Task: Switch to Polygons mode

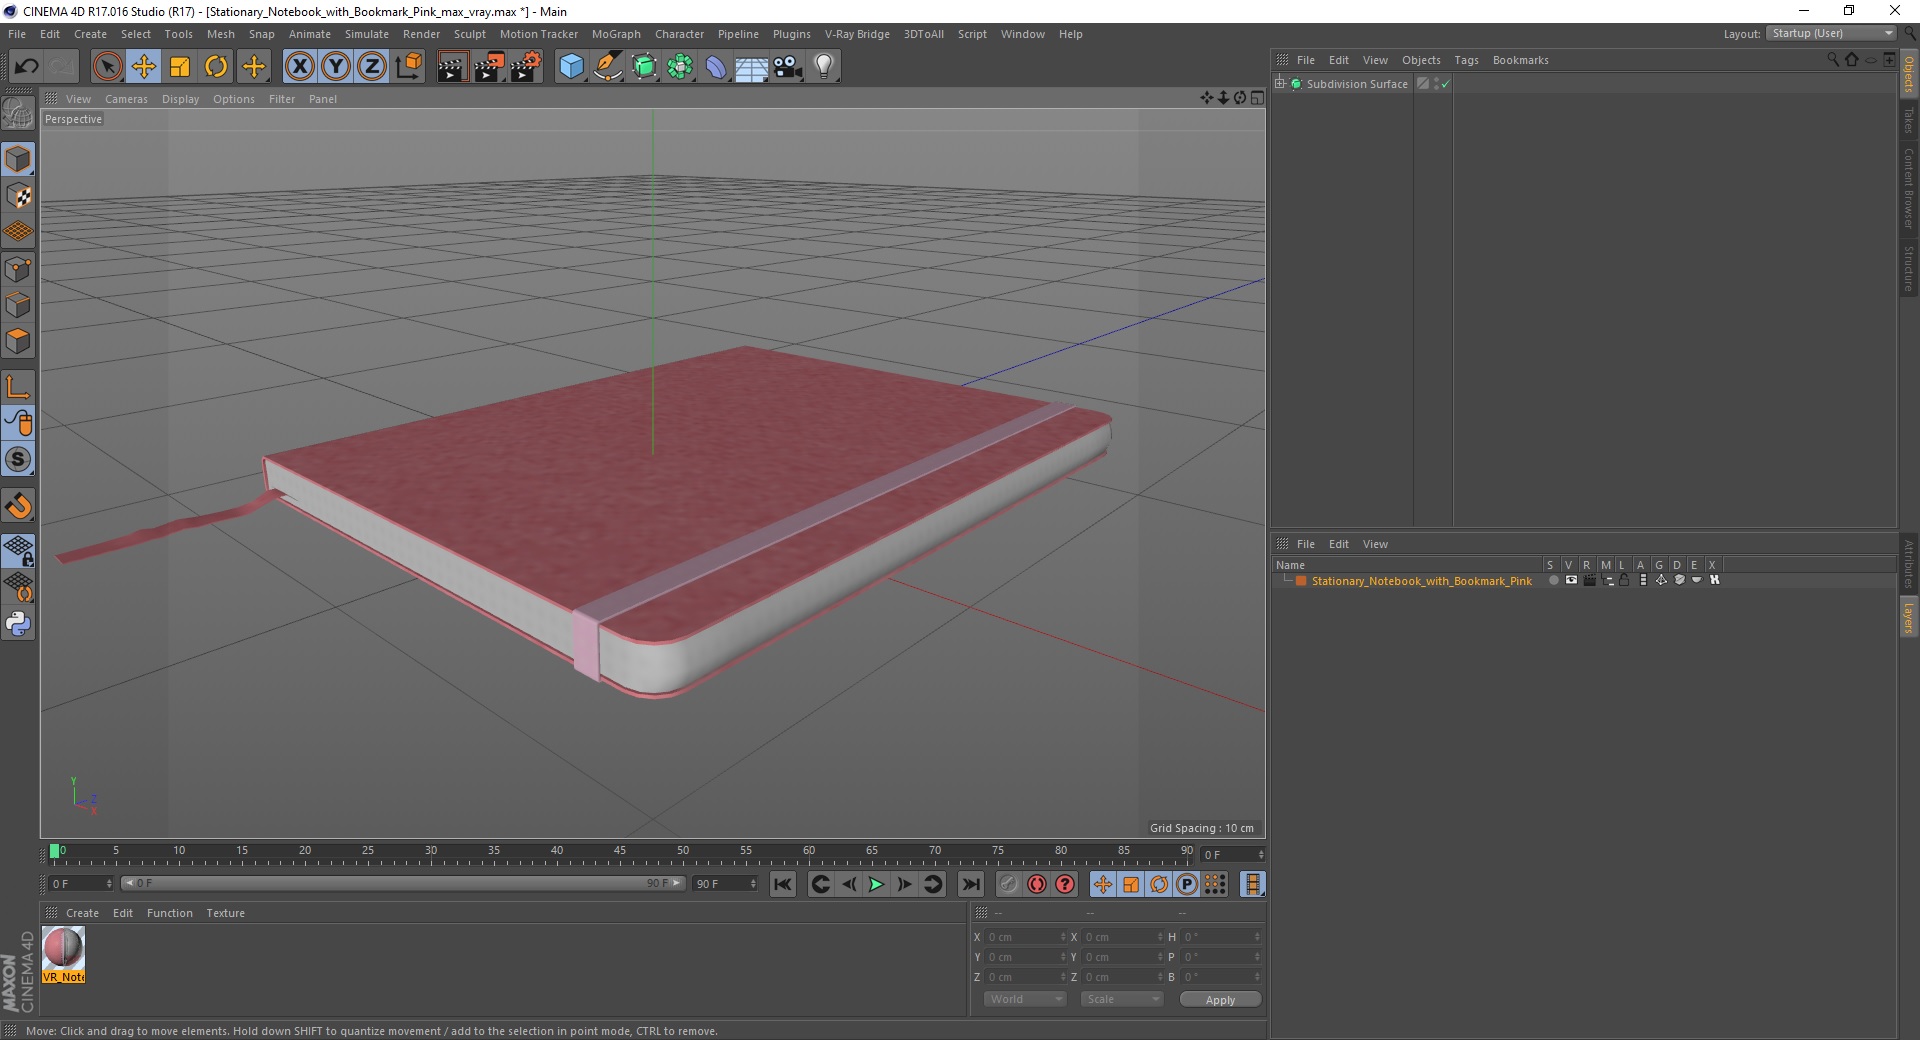Action: (x=18, y=341)
